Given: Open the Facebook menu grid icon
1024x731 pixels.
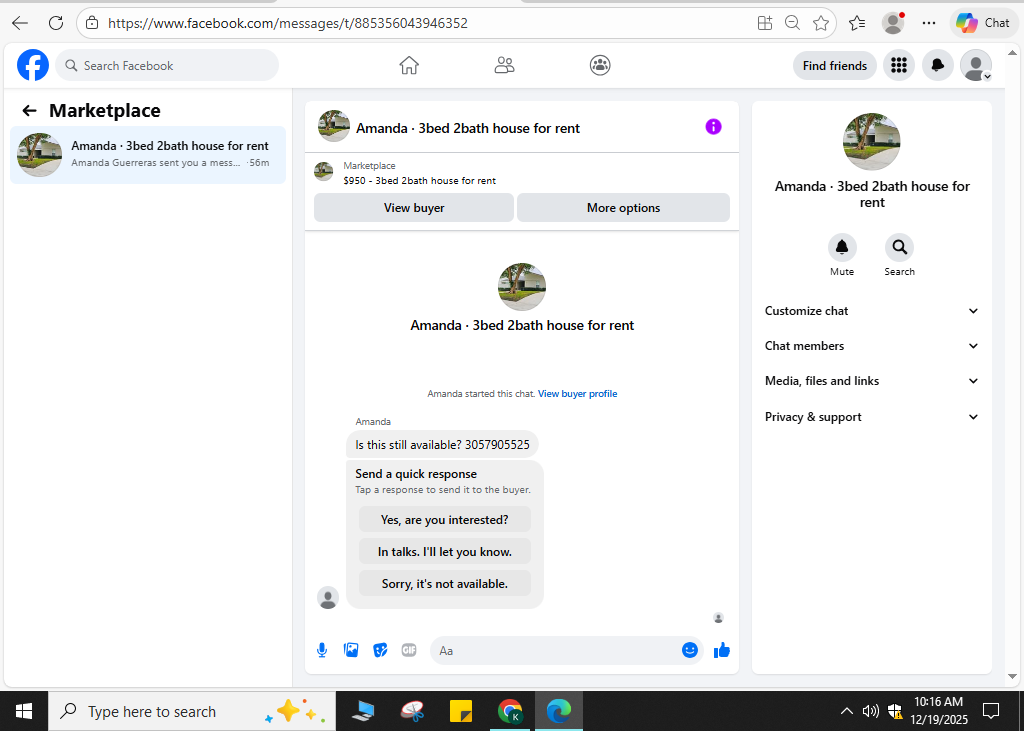Looking at the screenshot, I should (899, 65).
